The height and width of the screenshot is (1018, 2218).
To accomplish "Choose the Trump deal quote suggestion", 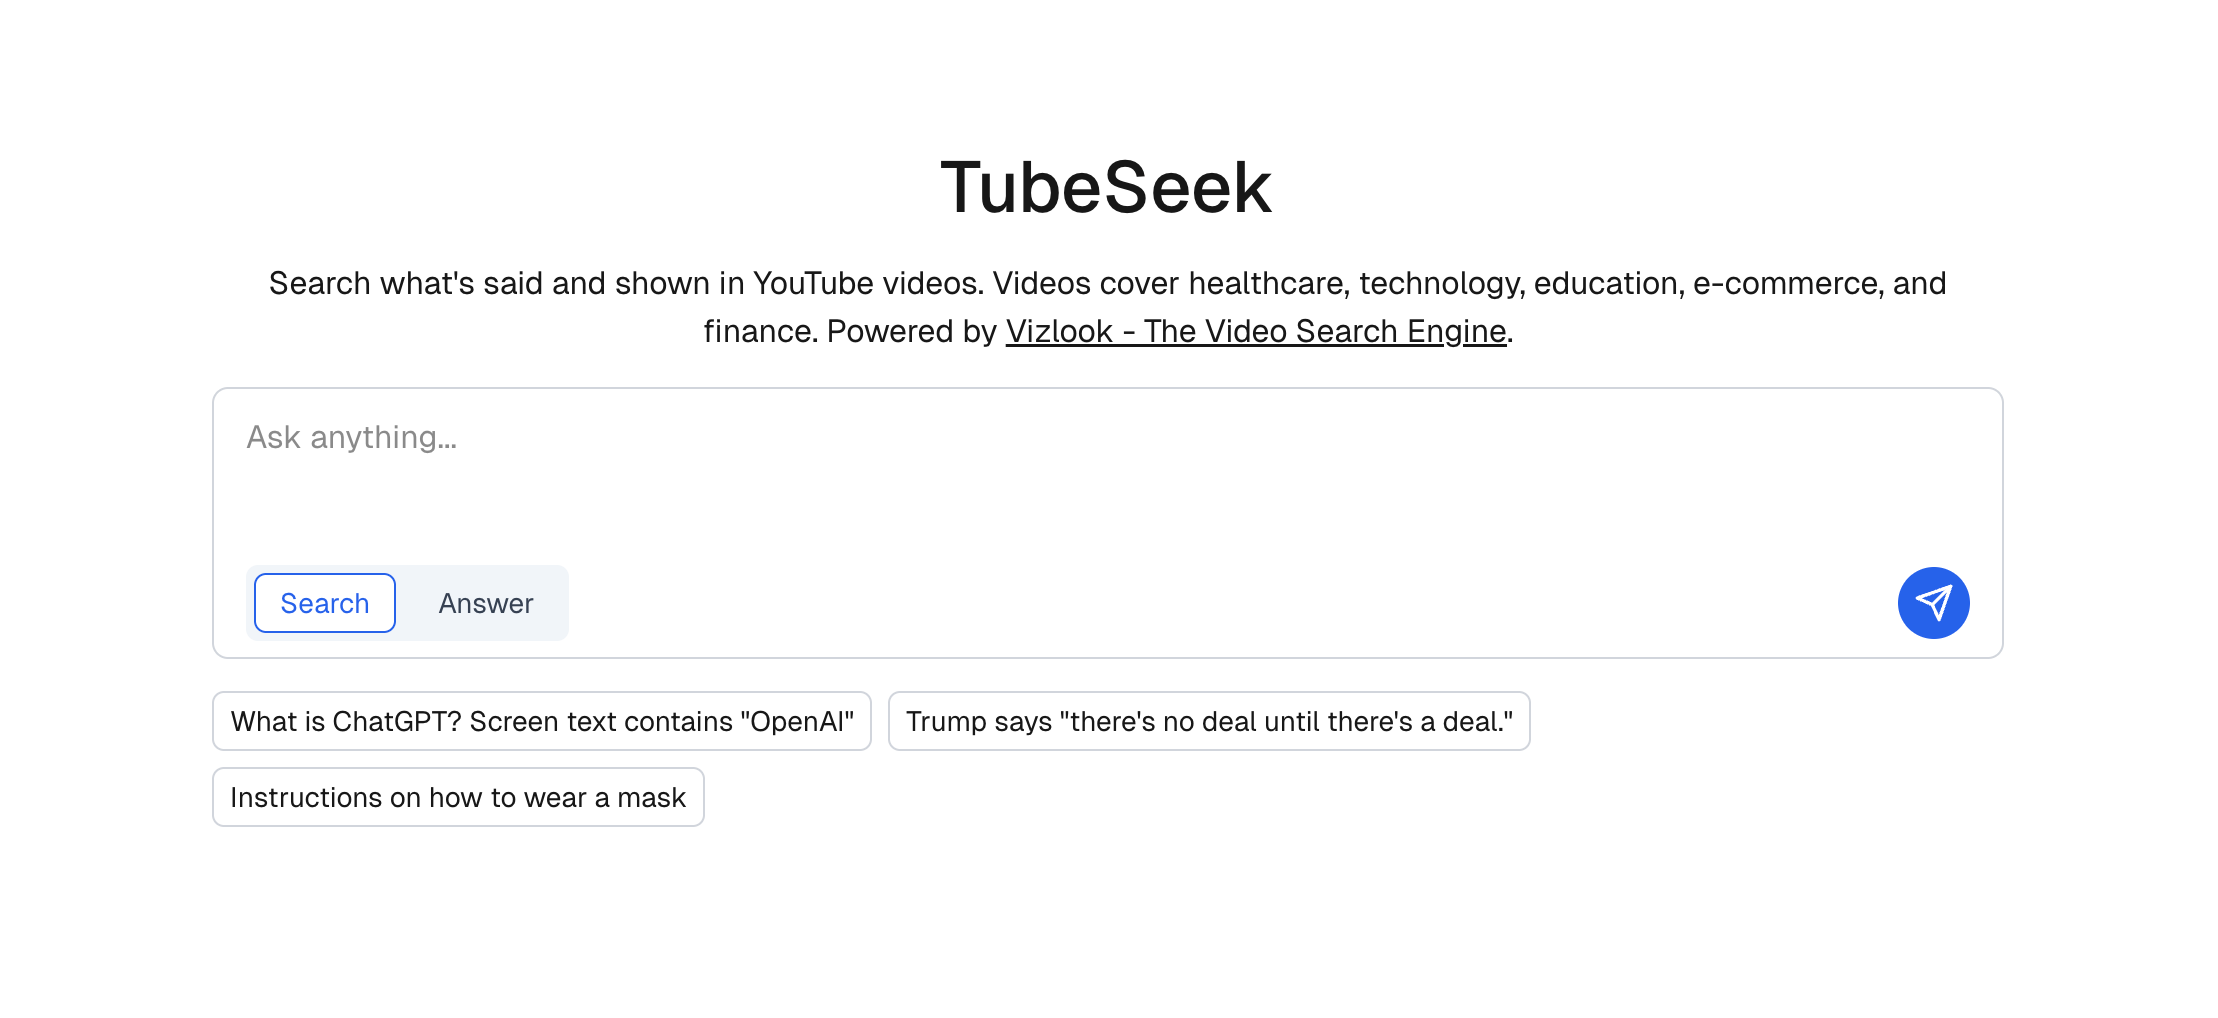I will click(1209, 720).
